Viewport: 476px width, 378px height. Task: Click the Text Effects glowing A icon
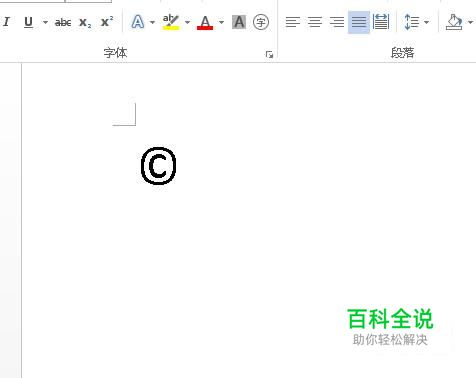coord(137,22)
